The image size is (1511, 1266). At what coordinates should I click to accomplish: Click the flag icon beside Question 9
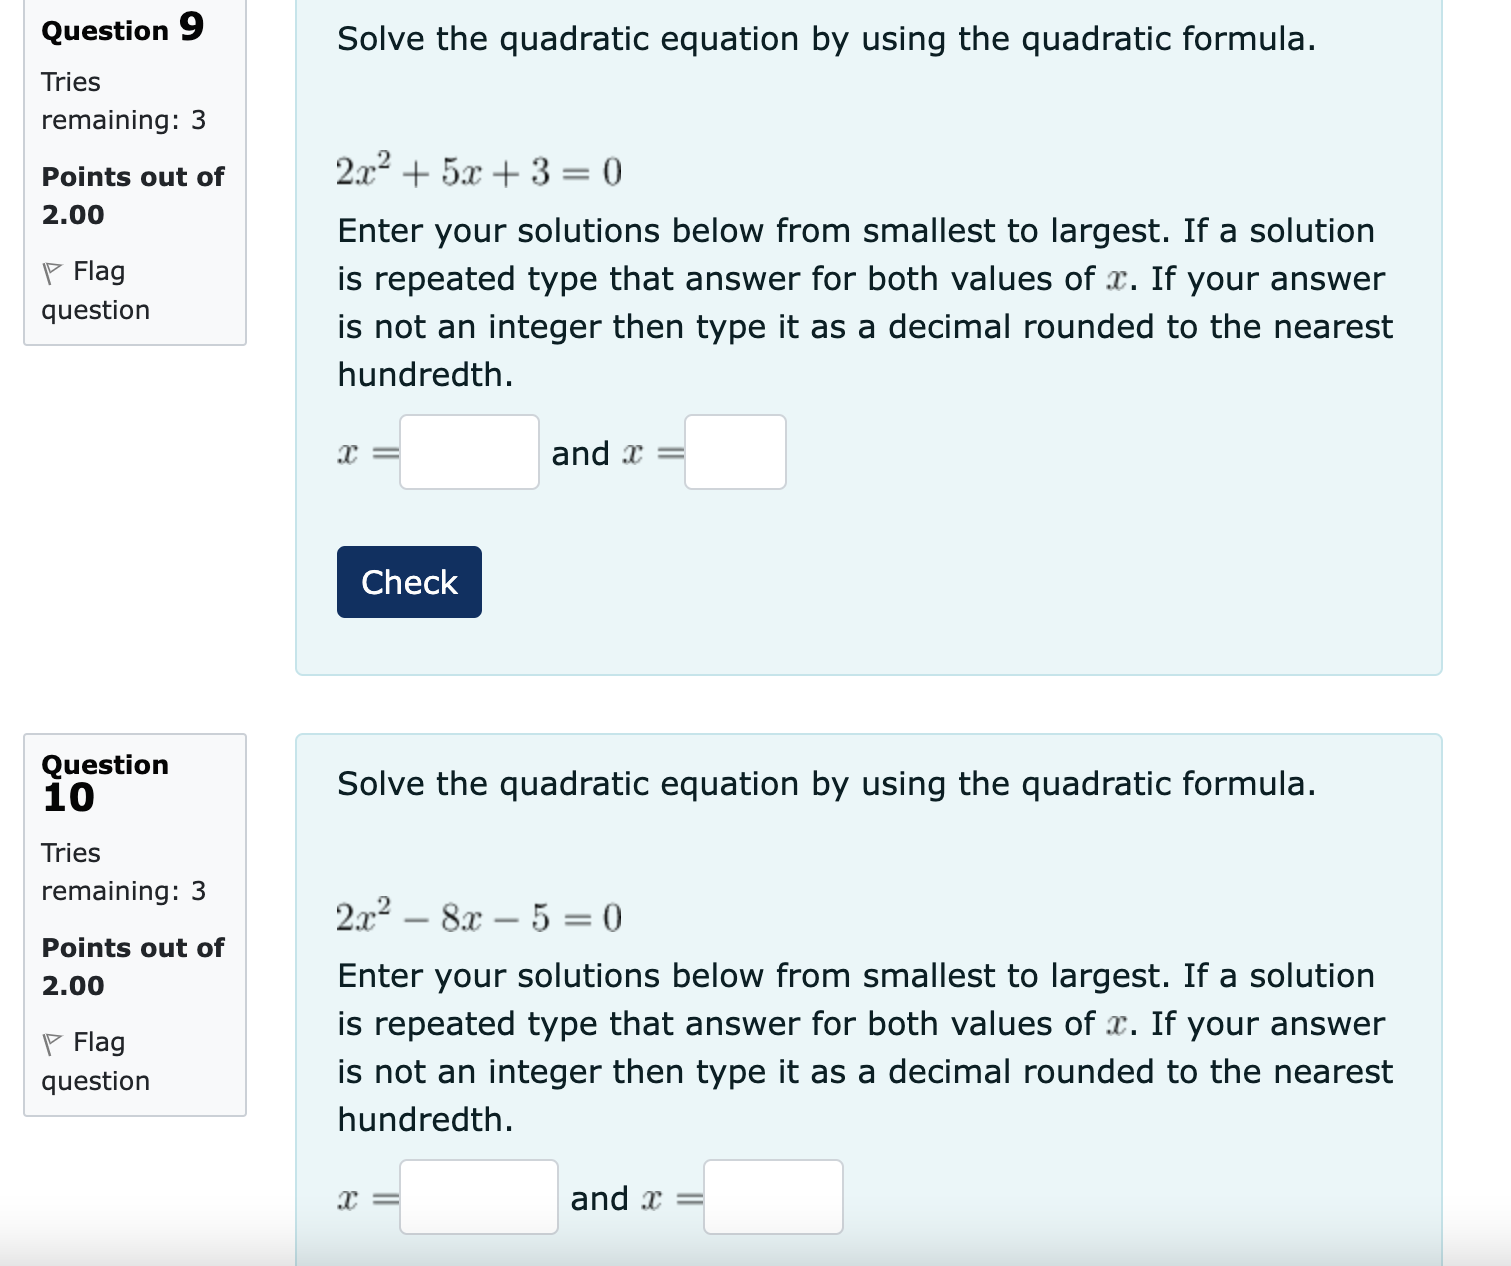(54, 270)
